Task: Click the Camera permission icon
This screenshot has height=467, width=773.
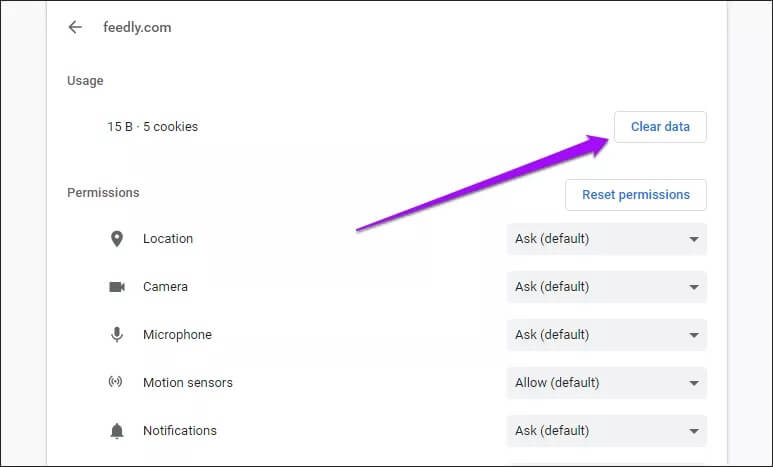Action: click(117, 287)
